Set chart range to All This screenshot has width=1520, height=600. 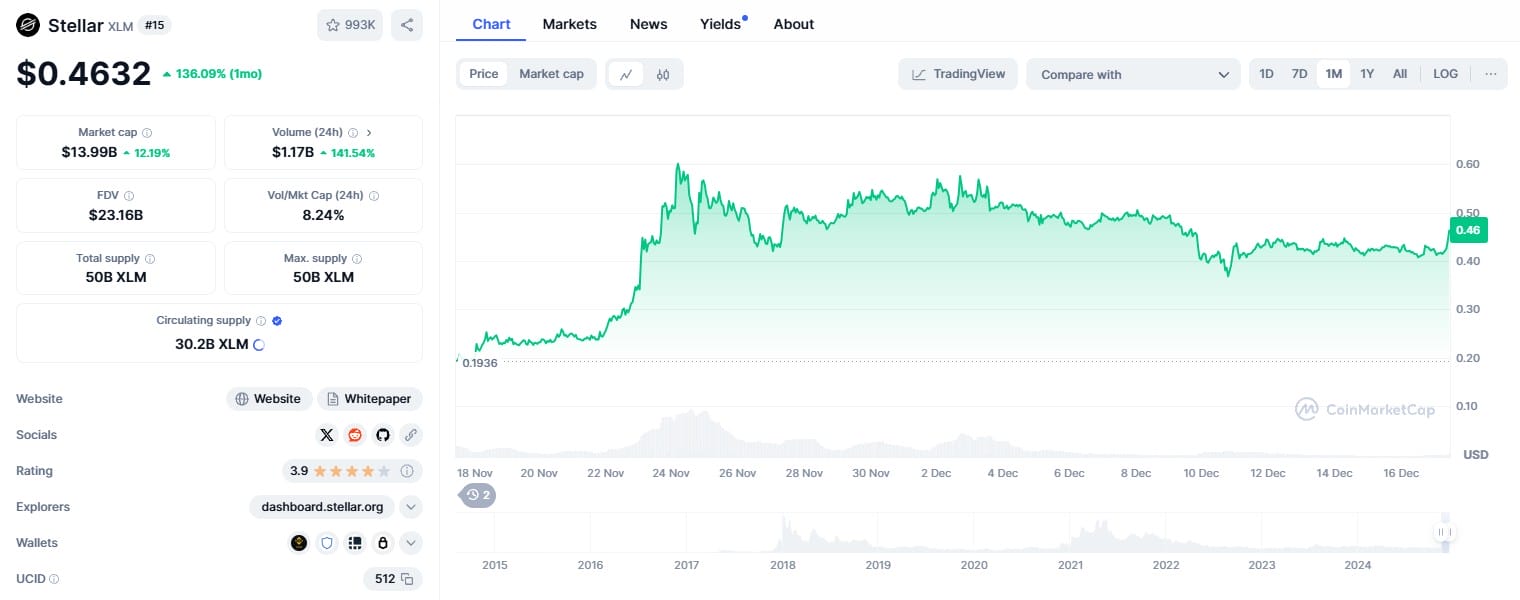click(1400, 74)
